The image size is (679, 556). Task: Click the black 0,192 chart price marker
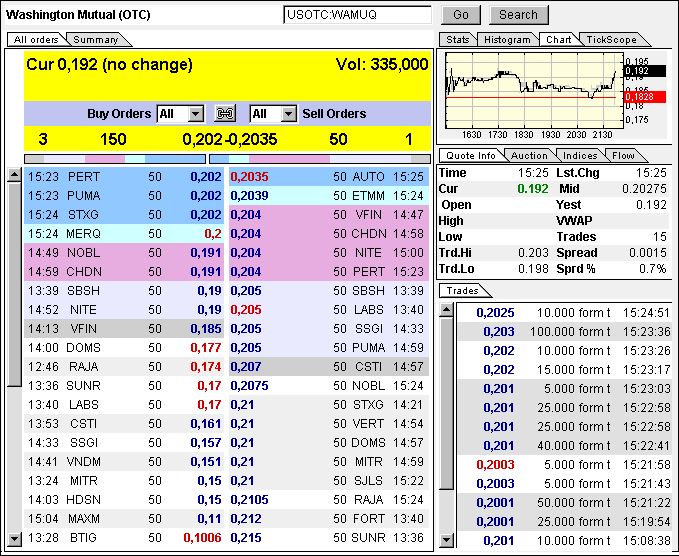coord(645,71)
